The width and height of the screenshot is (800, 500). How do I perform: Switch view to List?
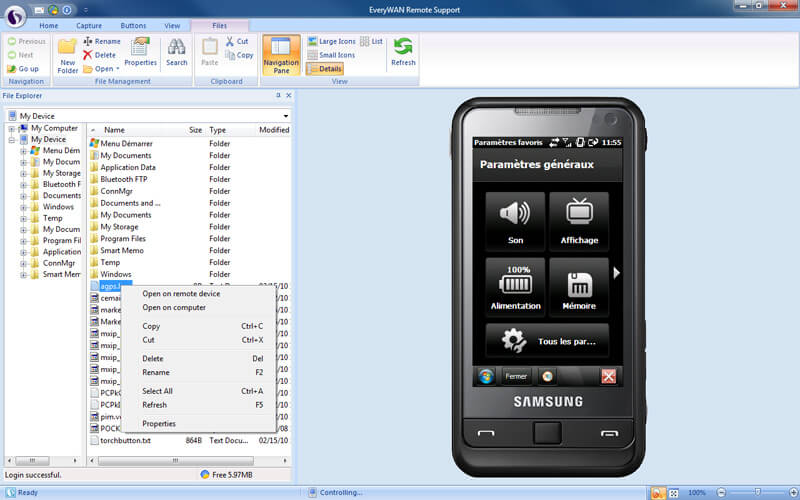(x=371, y=41)
